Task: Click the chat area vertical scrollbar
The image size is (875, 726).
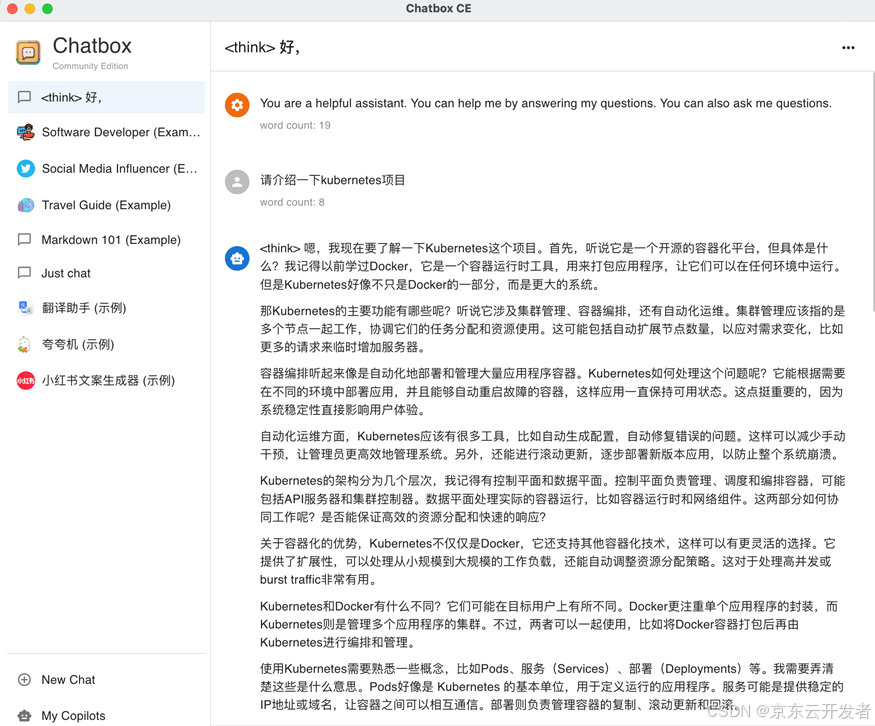Action: tap(872, 193)
